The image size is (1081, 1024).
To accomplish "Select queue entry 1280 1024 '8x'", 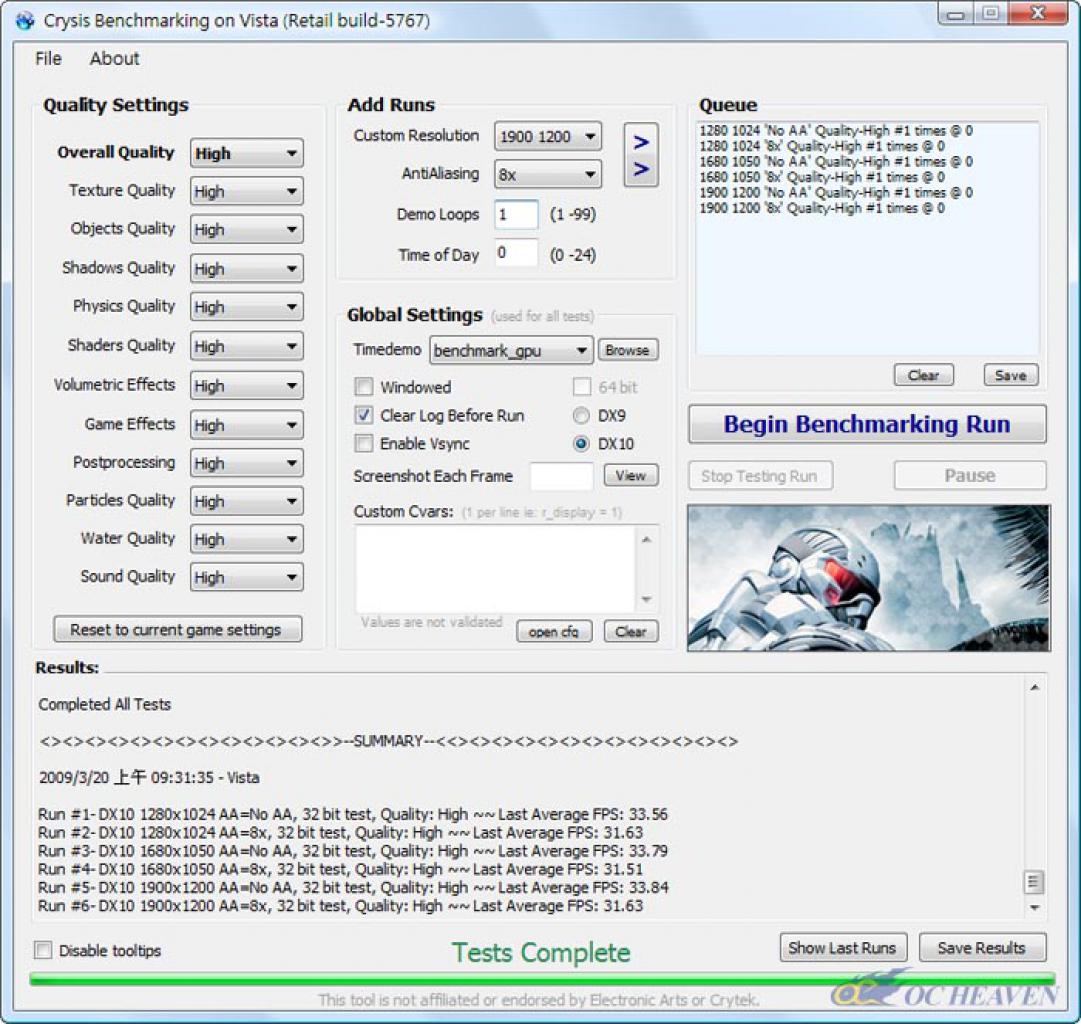I will click(822, 145).
